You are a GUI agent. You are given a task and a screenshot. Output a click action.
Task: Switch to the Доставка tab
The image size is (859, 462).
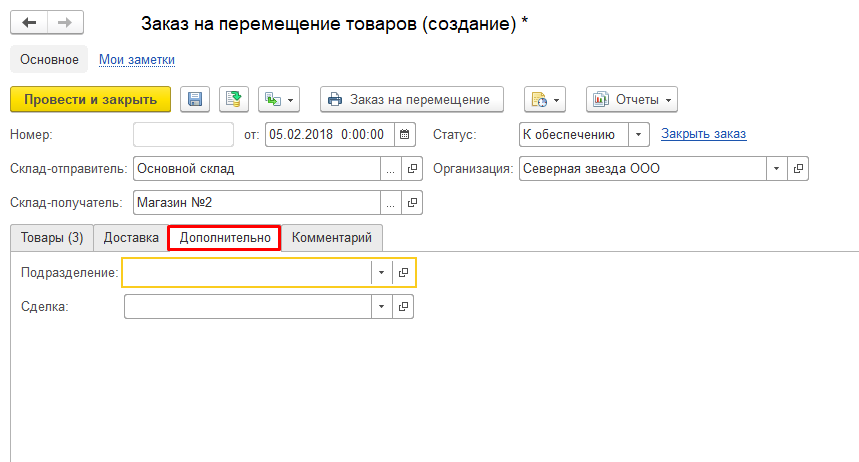(x=131, y=238)
